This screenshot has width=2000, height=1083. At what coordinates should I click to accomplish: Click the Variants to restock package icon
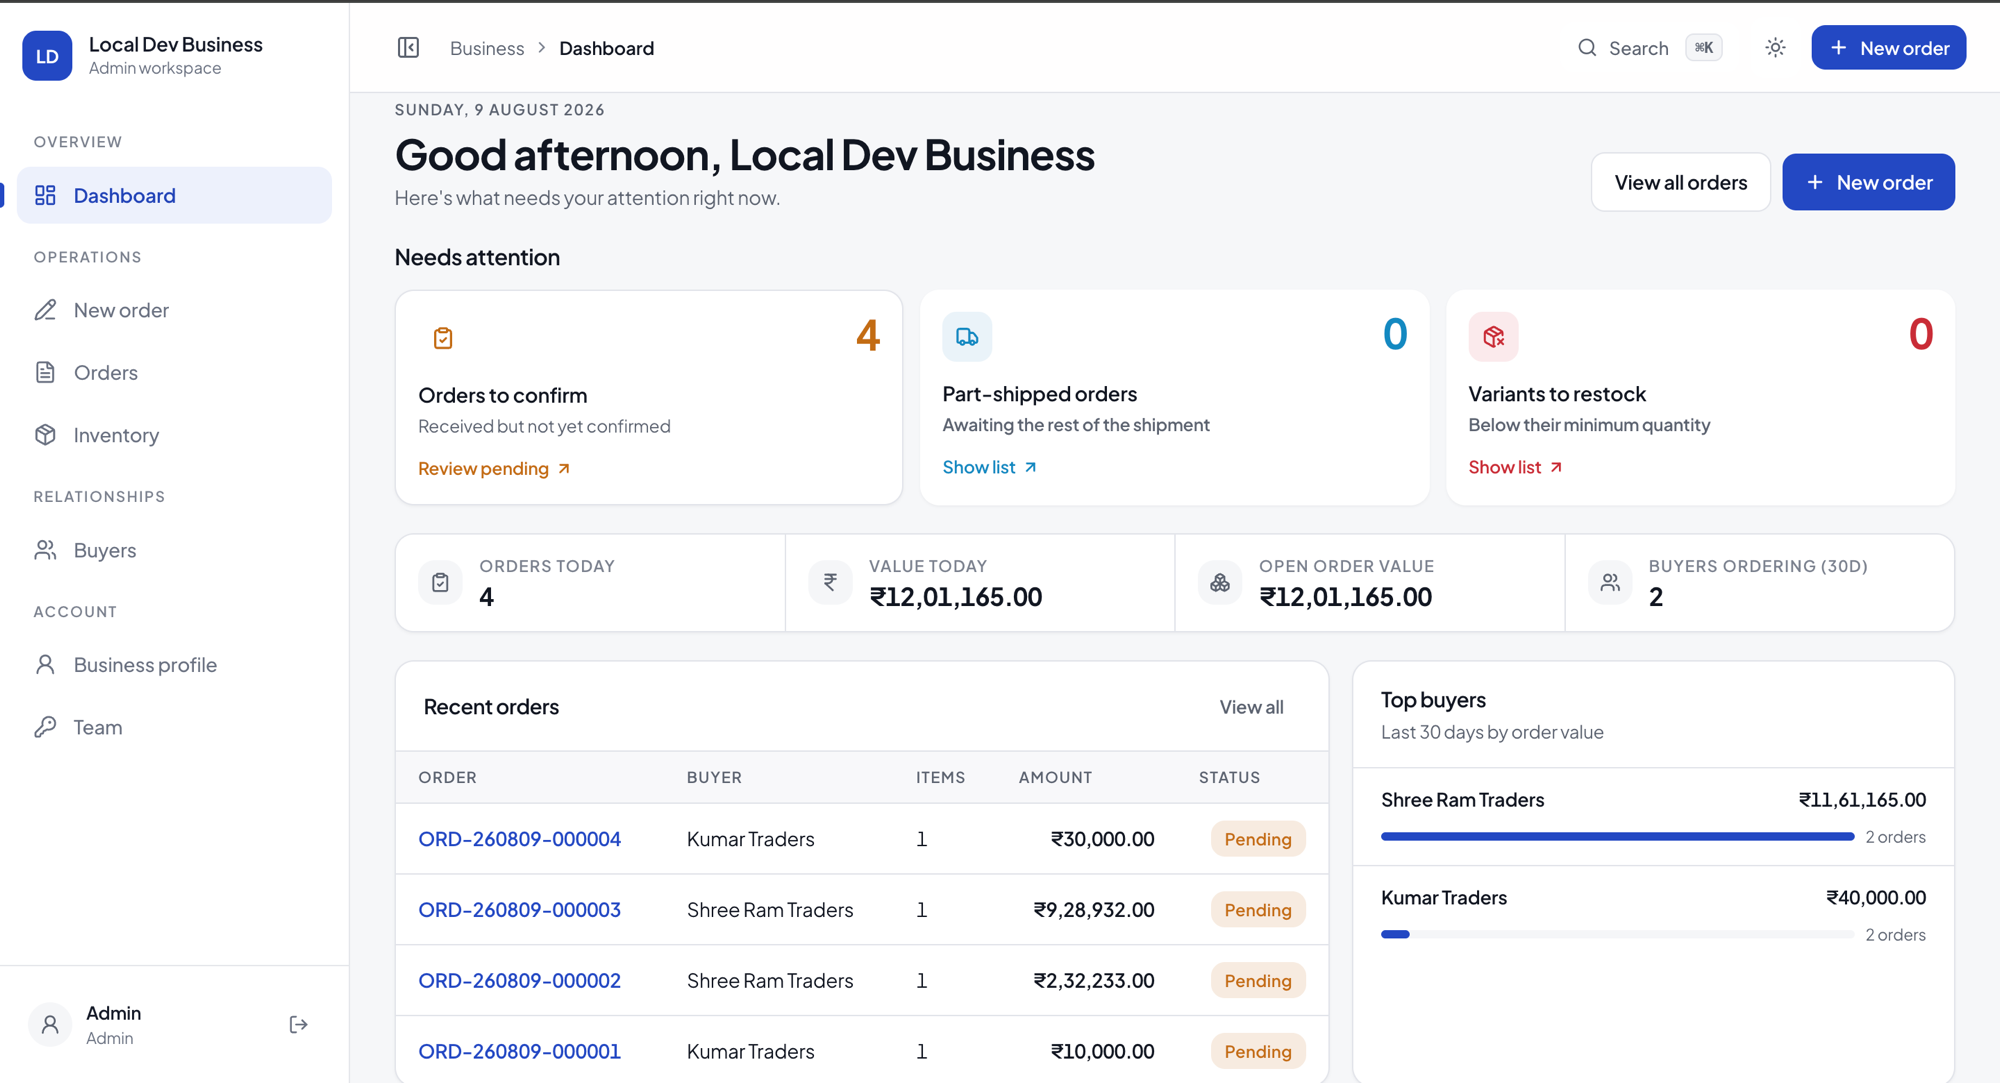(x=1493, y=337)
